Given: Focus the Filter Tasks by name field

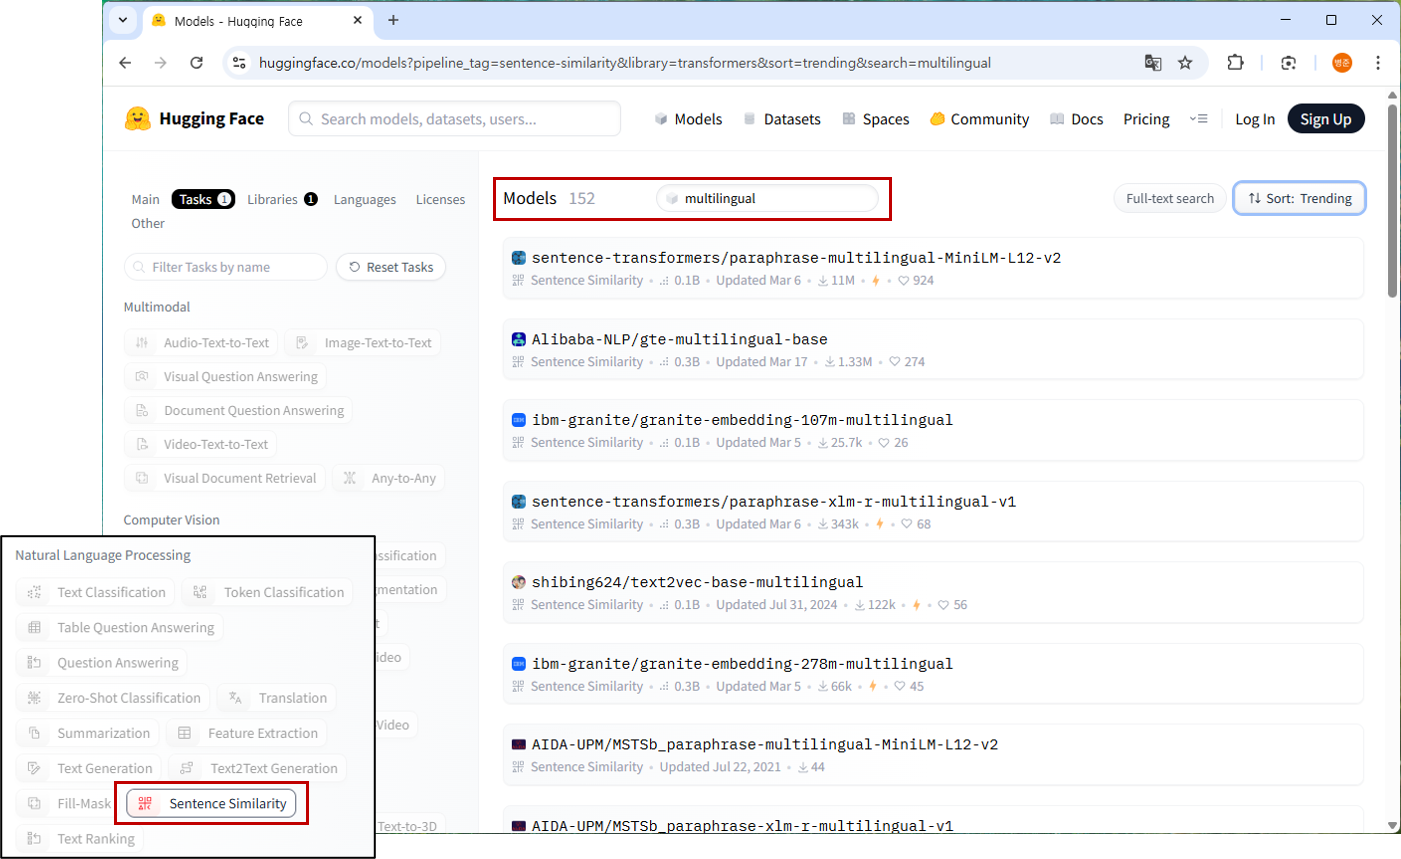Looking at the screenshot, I should [226, 267].
